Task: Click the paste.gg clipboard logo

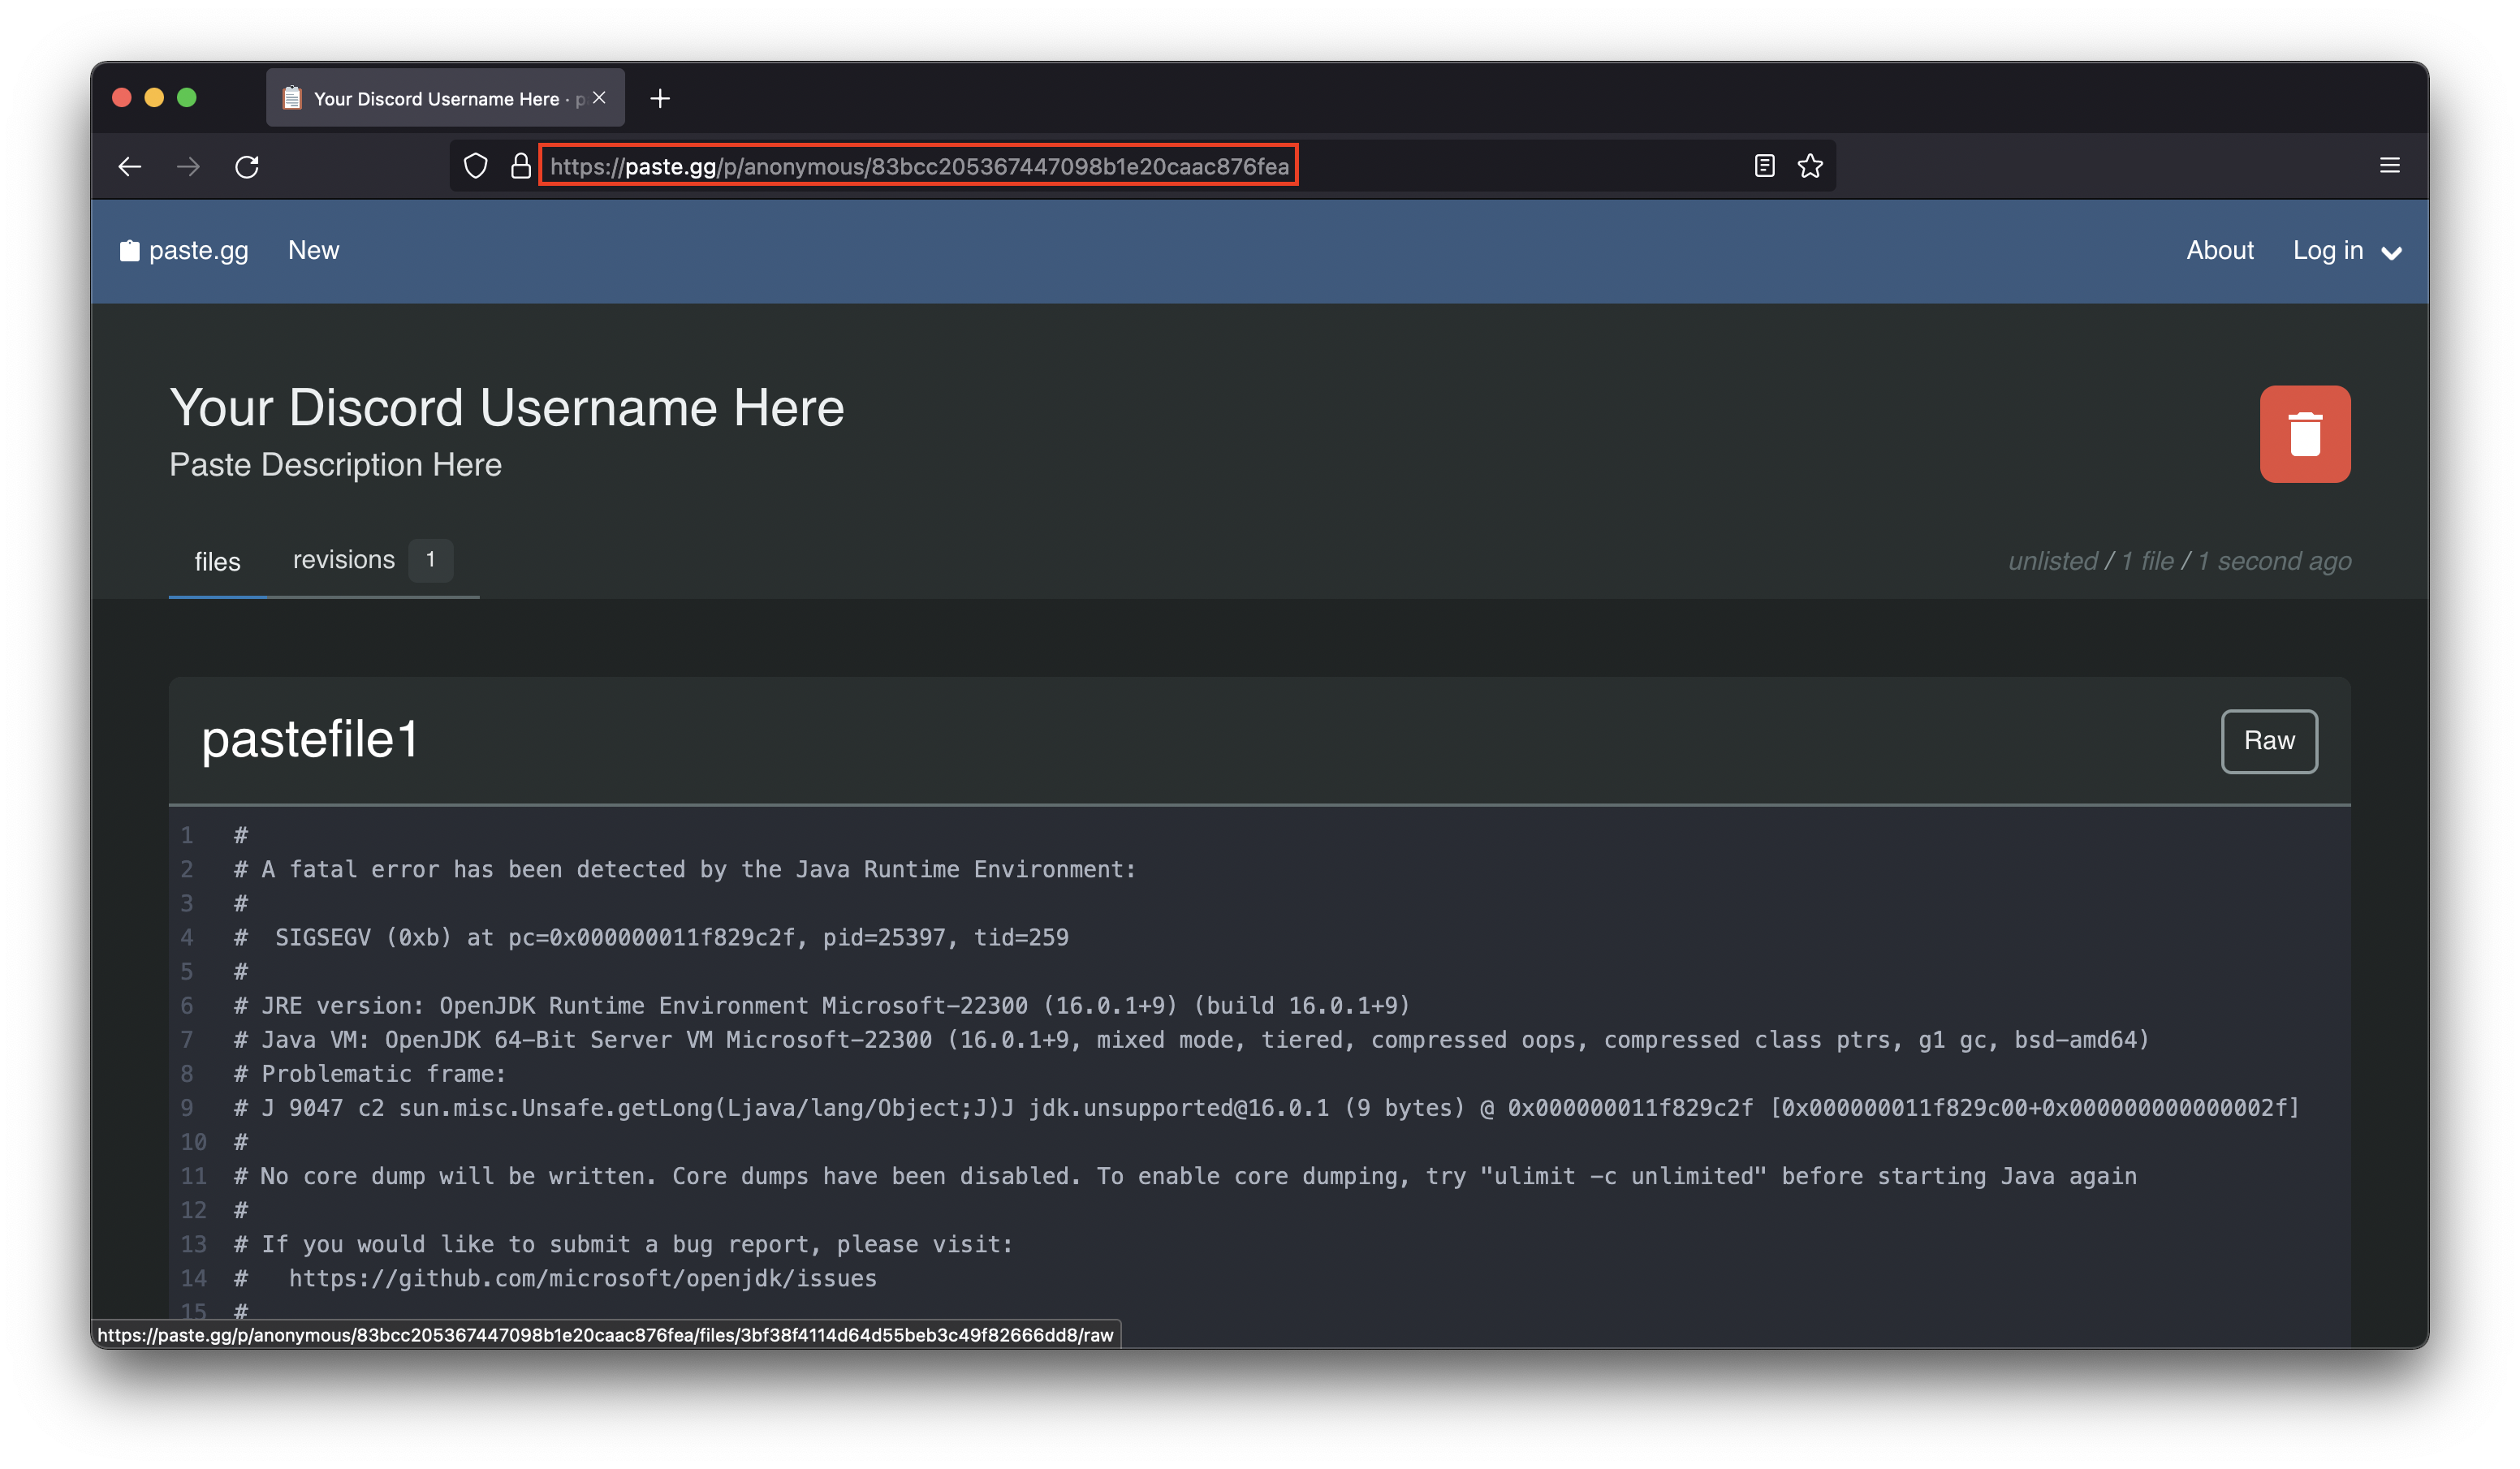Action: [x=129, y=250]
